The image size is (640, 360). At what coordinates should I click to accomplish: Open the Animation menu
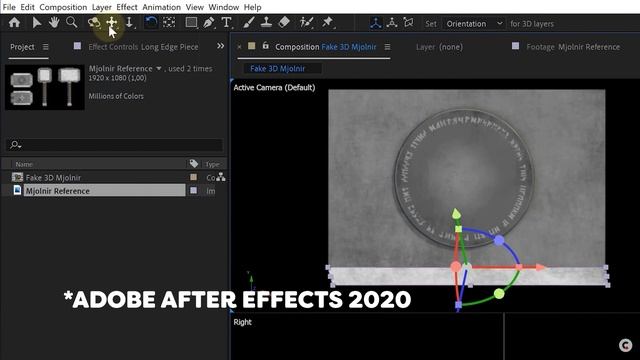click(x=161, y=7)
